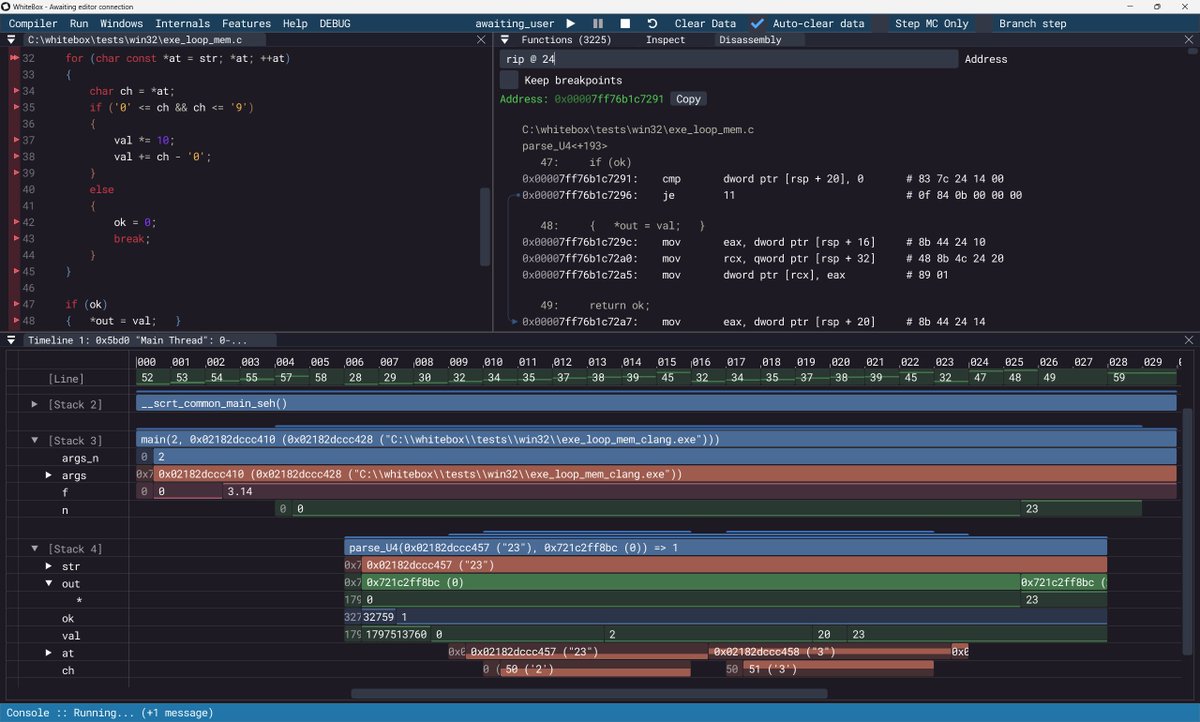The image size is (1200, 722).
Task: Click line cell 58 in the [Line] row
Action: (320, 378)
